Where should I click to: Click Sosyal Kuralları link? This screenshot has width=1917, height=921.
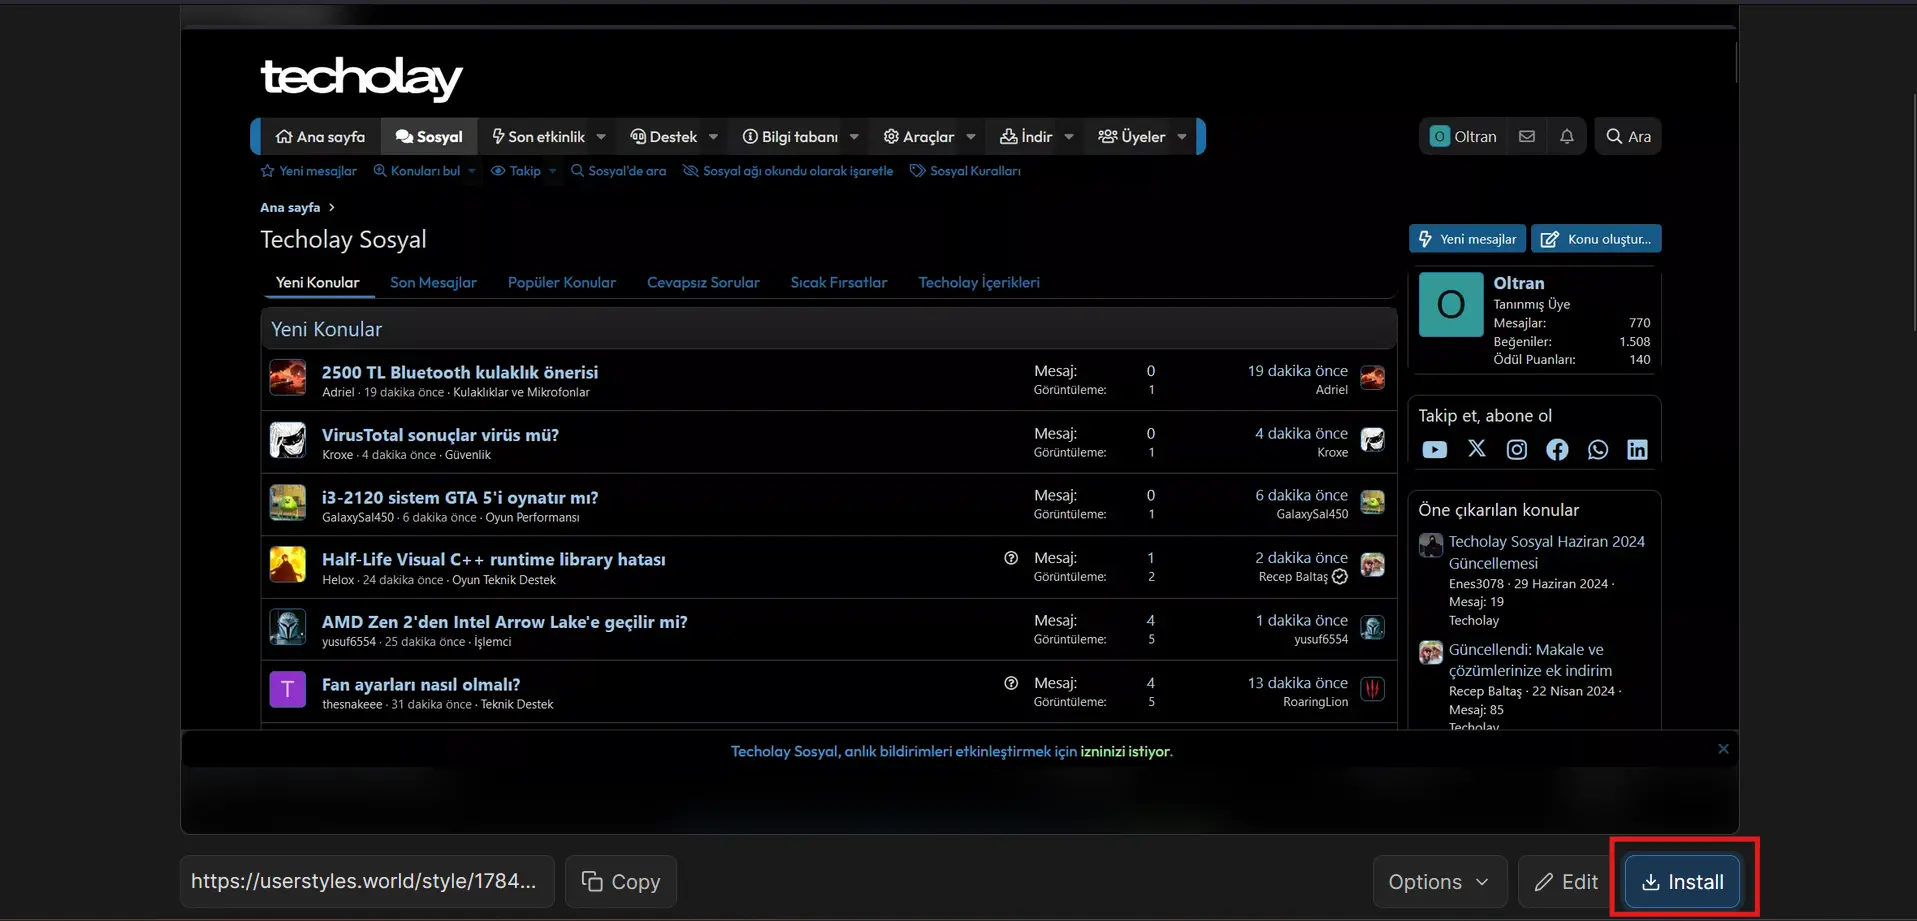965,171
